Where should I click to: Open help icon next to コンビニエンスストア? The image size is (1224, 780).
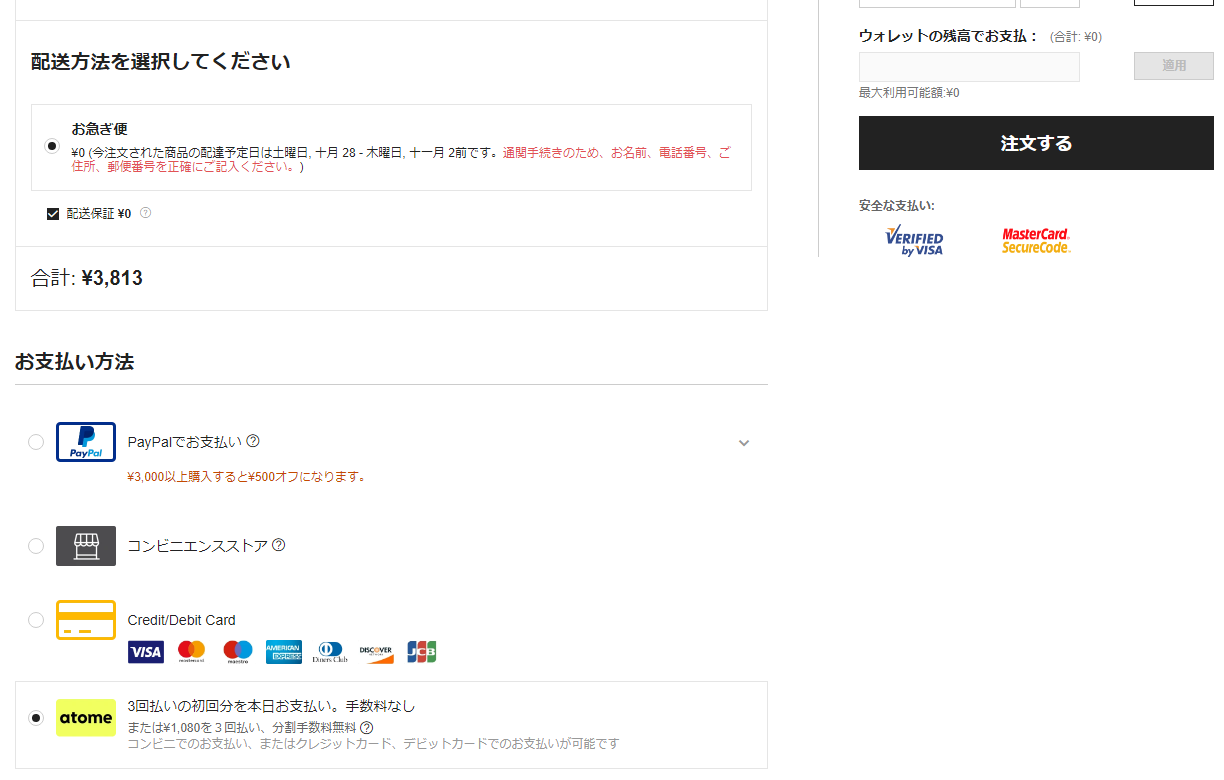pos(279,545)
